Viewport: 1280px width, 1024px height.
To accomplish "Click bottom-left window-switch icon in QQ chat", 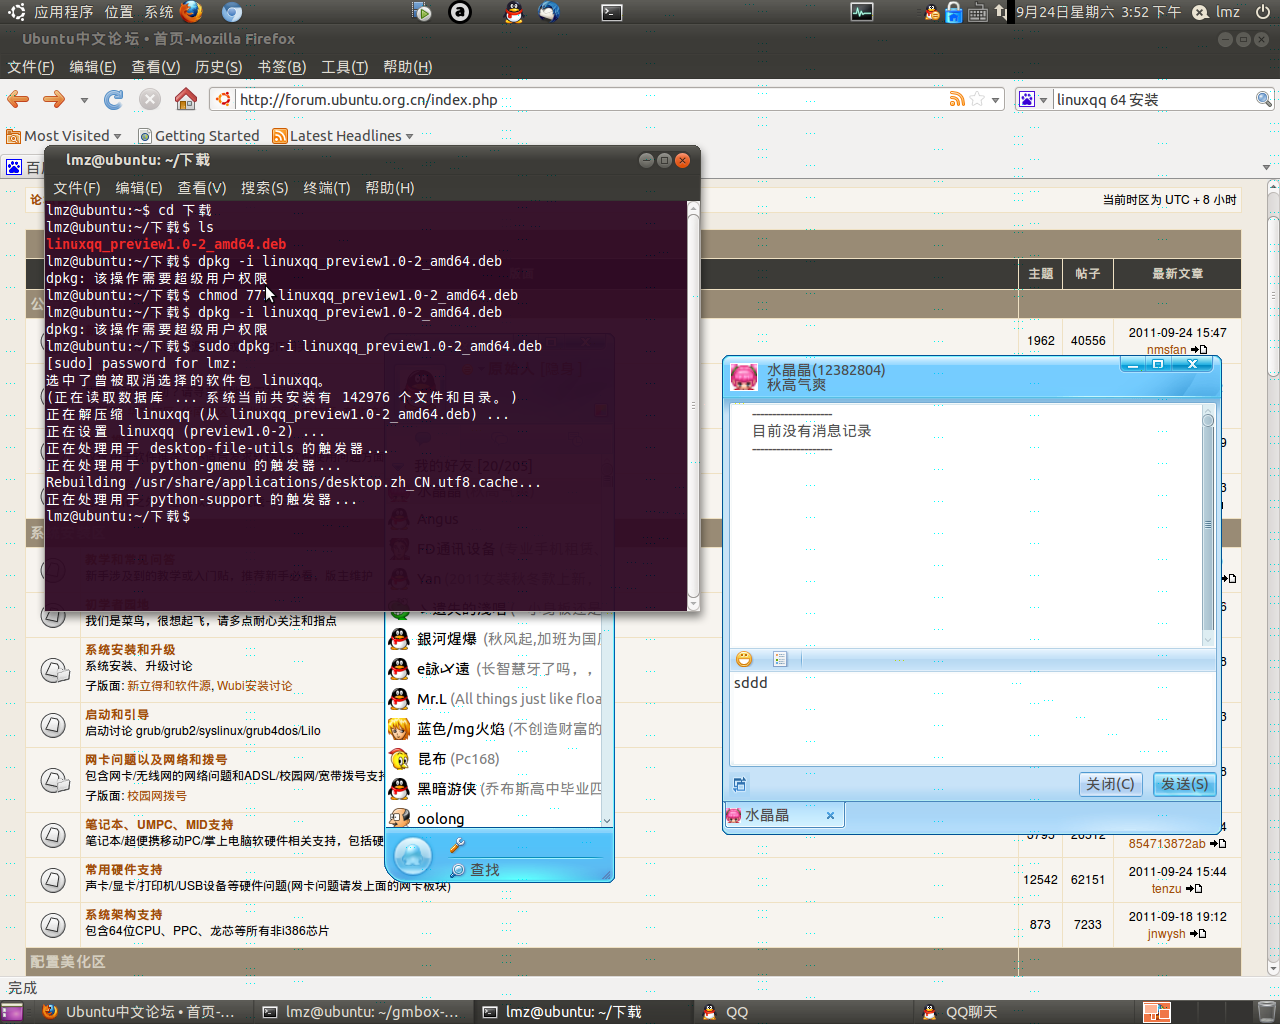I will [x=740, y=784].
